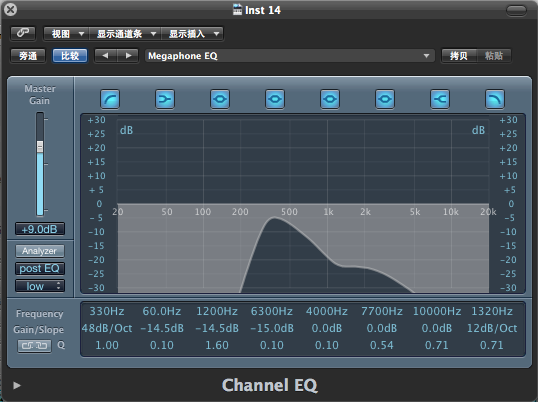Click the 0.0dB gain under 10000Hz

click(x=437, y=328)
